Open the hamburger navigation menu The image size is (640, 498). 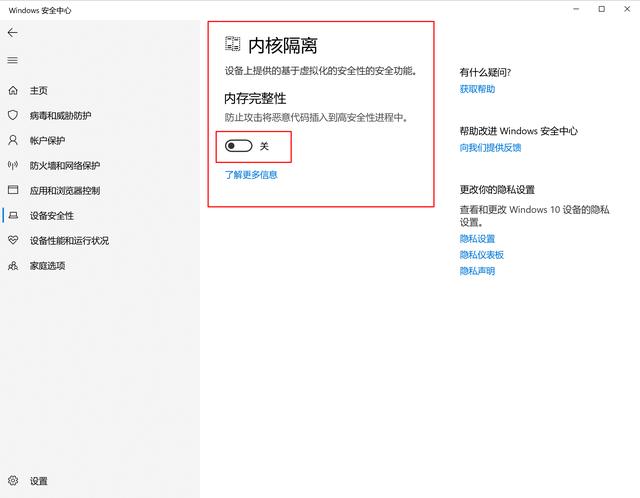tap(13, 60)
